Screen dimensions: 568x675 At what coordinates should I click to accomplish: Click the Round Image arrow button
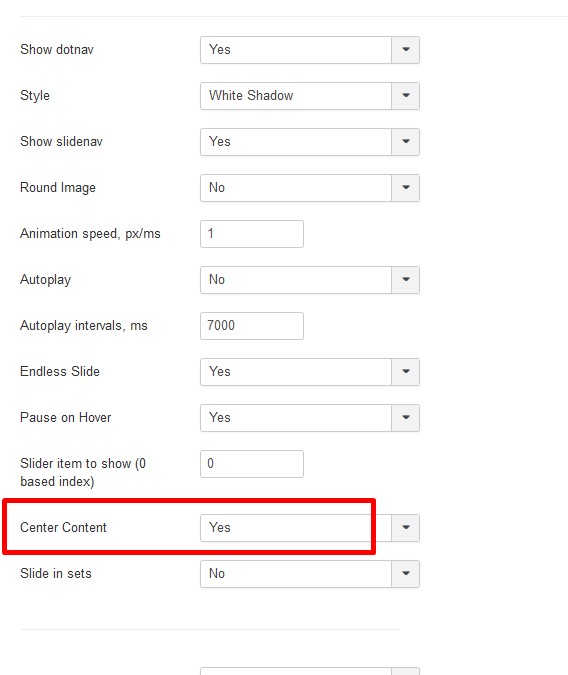click(406, 188)
